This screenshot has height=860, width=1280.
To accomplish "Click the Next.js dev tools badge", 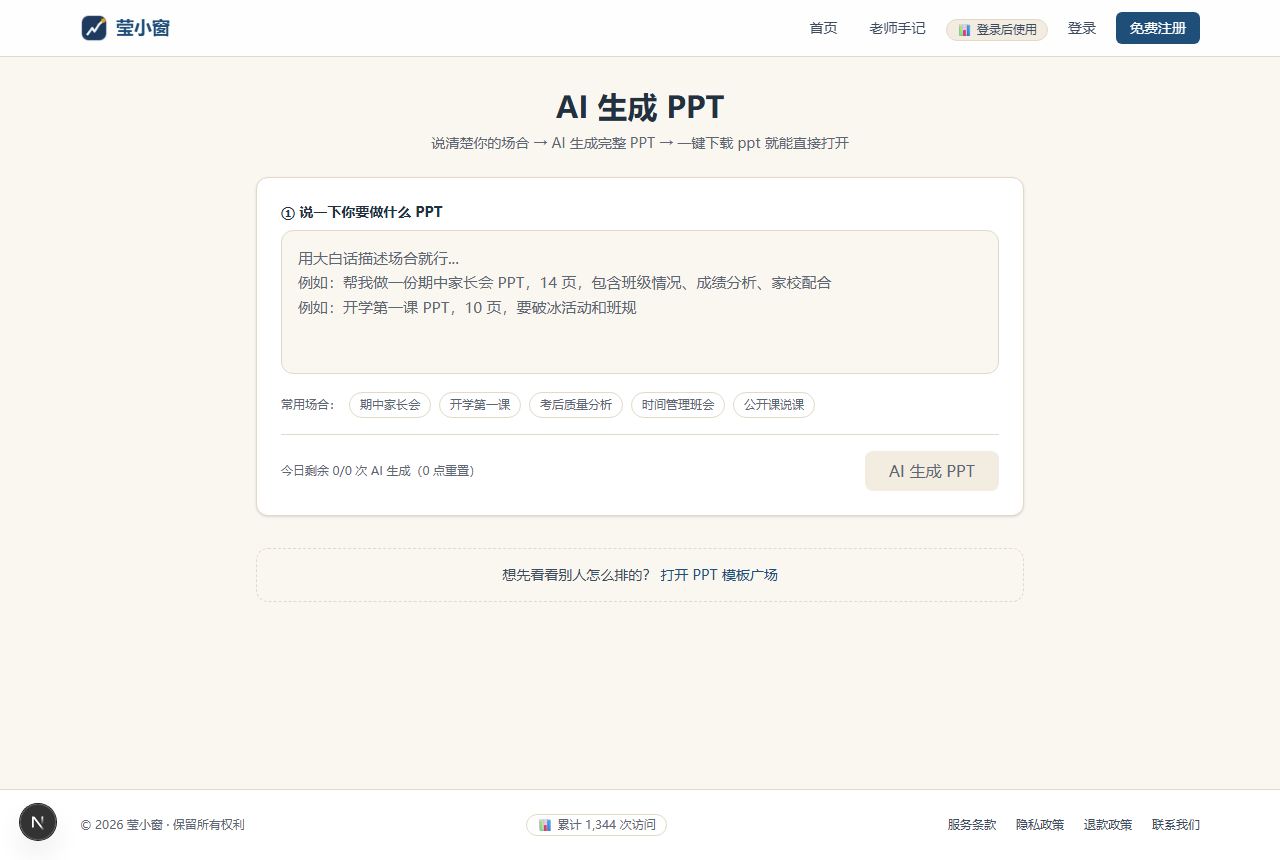I will click(x=38, y=822).
